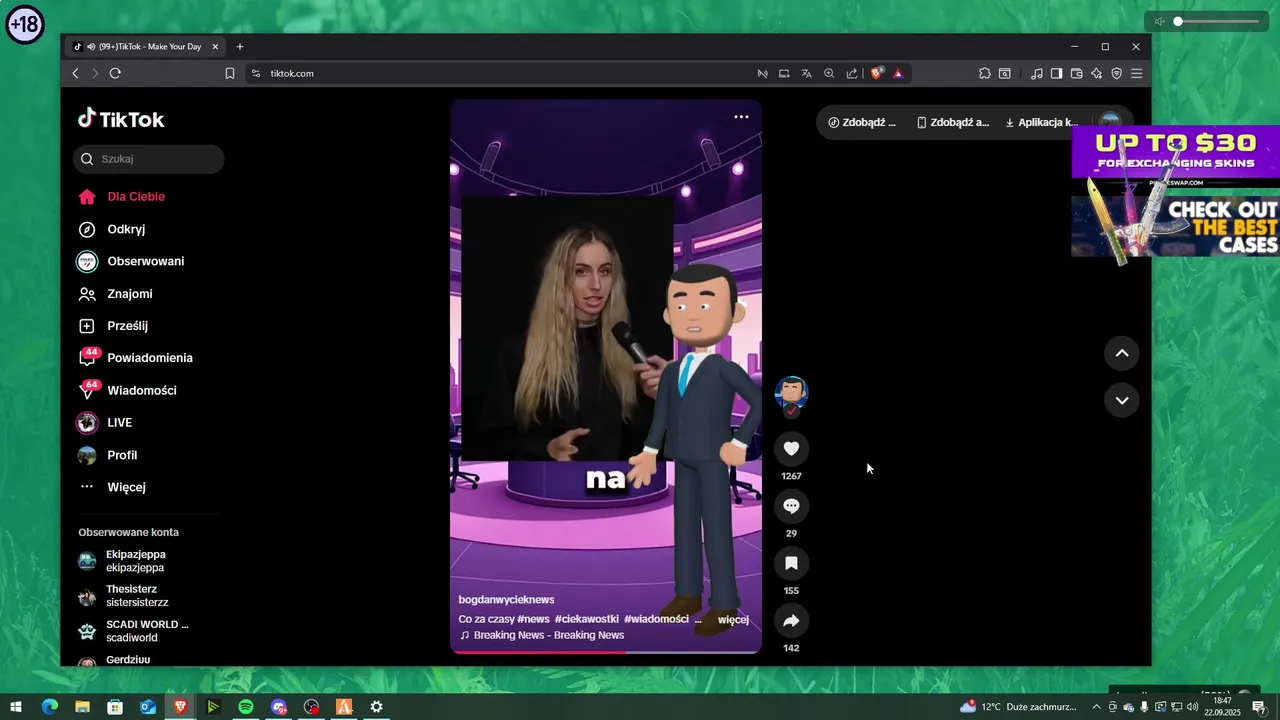Open the zoom magnifier icon in the address bar
This screenshot has height=720, width=1280.
(x=829, y=73)
